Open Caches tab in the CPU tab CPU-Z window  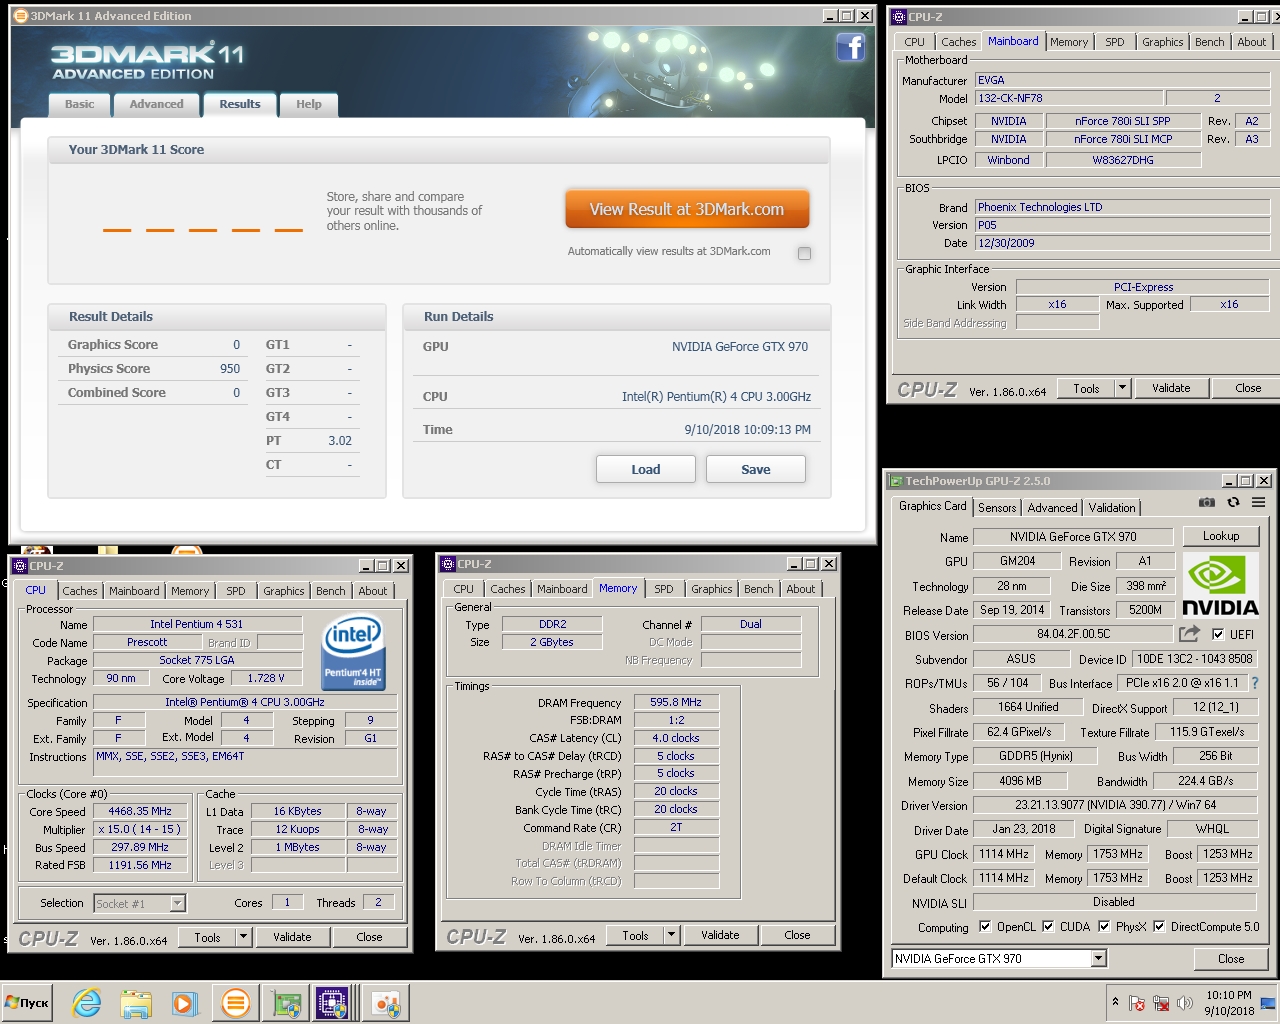(80, 591)
